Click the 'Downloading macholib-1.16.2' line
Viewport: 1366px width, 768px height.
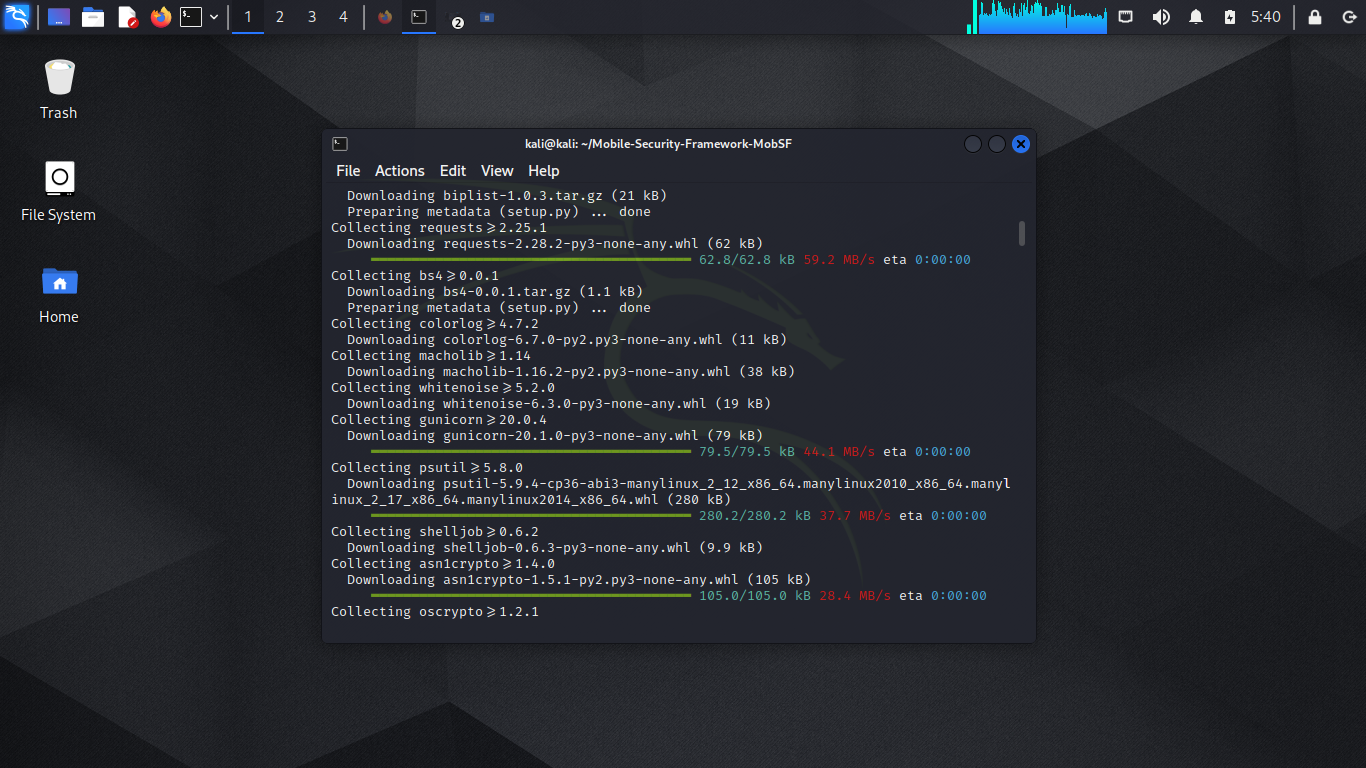pyautogui.click(x=571, y=372)
